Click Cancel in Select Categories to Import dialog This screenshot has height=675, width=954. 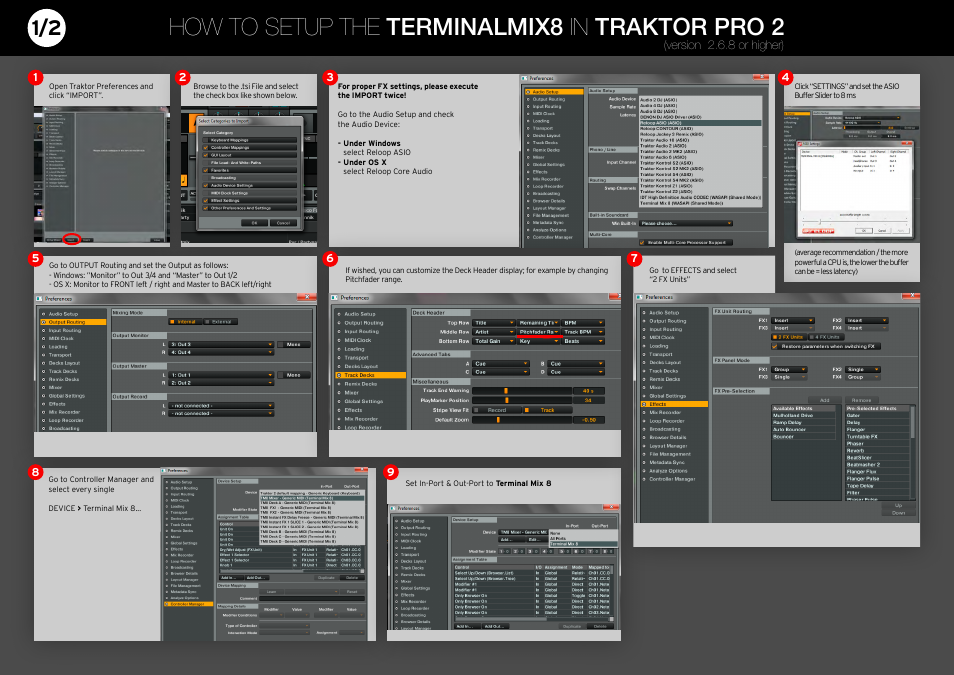pos(284,223)
